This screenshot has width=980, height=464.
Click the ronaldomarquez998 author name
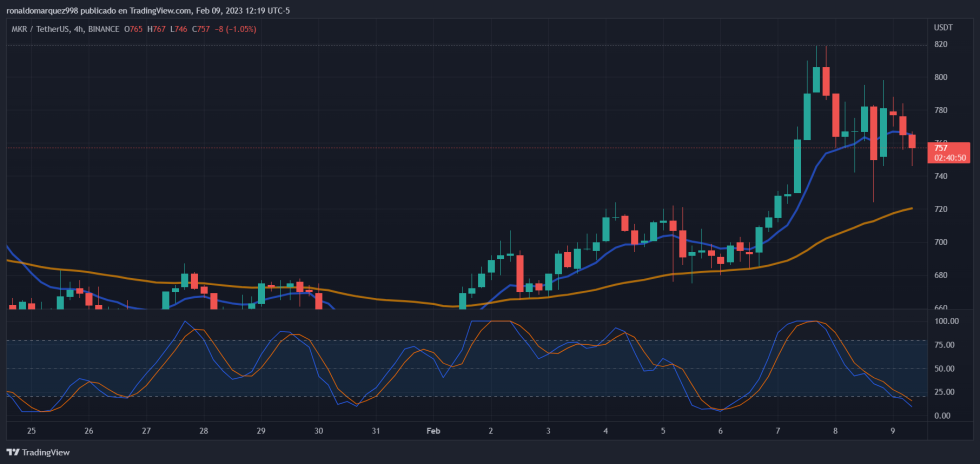tap(43, 10)
